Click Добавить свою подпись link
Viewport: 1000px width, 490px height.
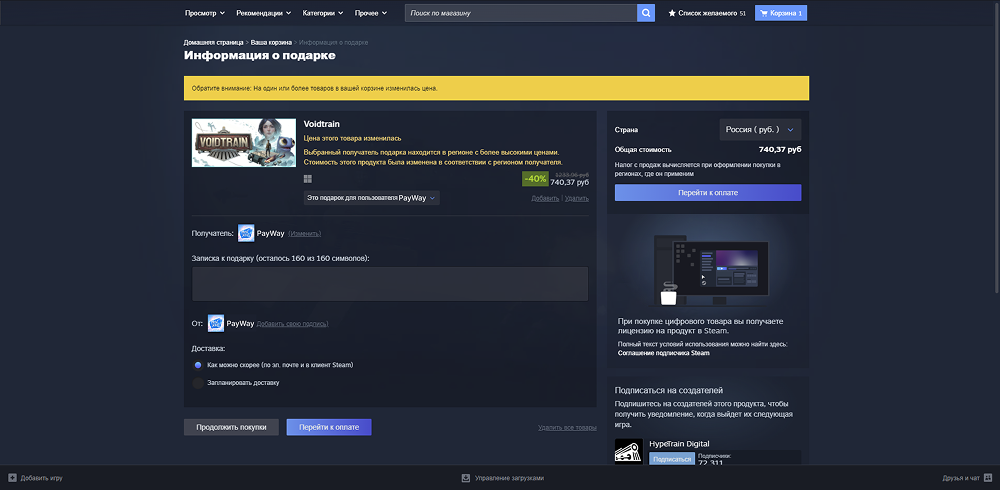(x=292, y=324)
